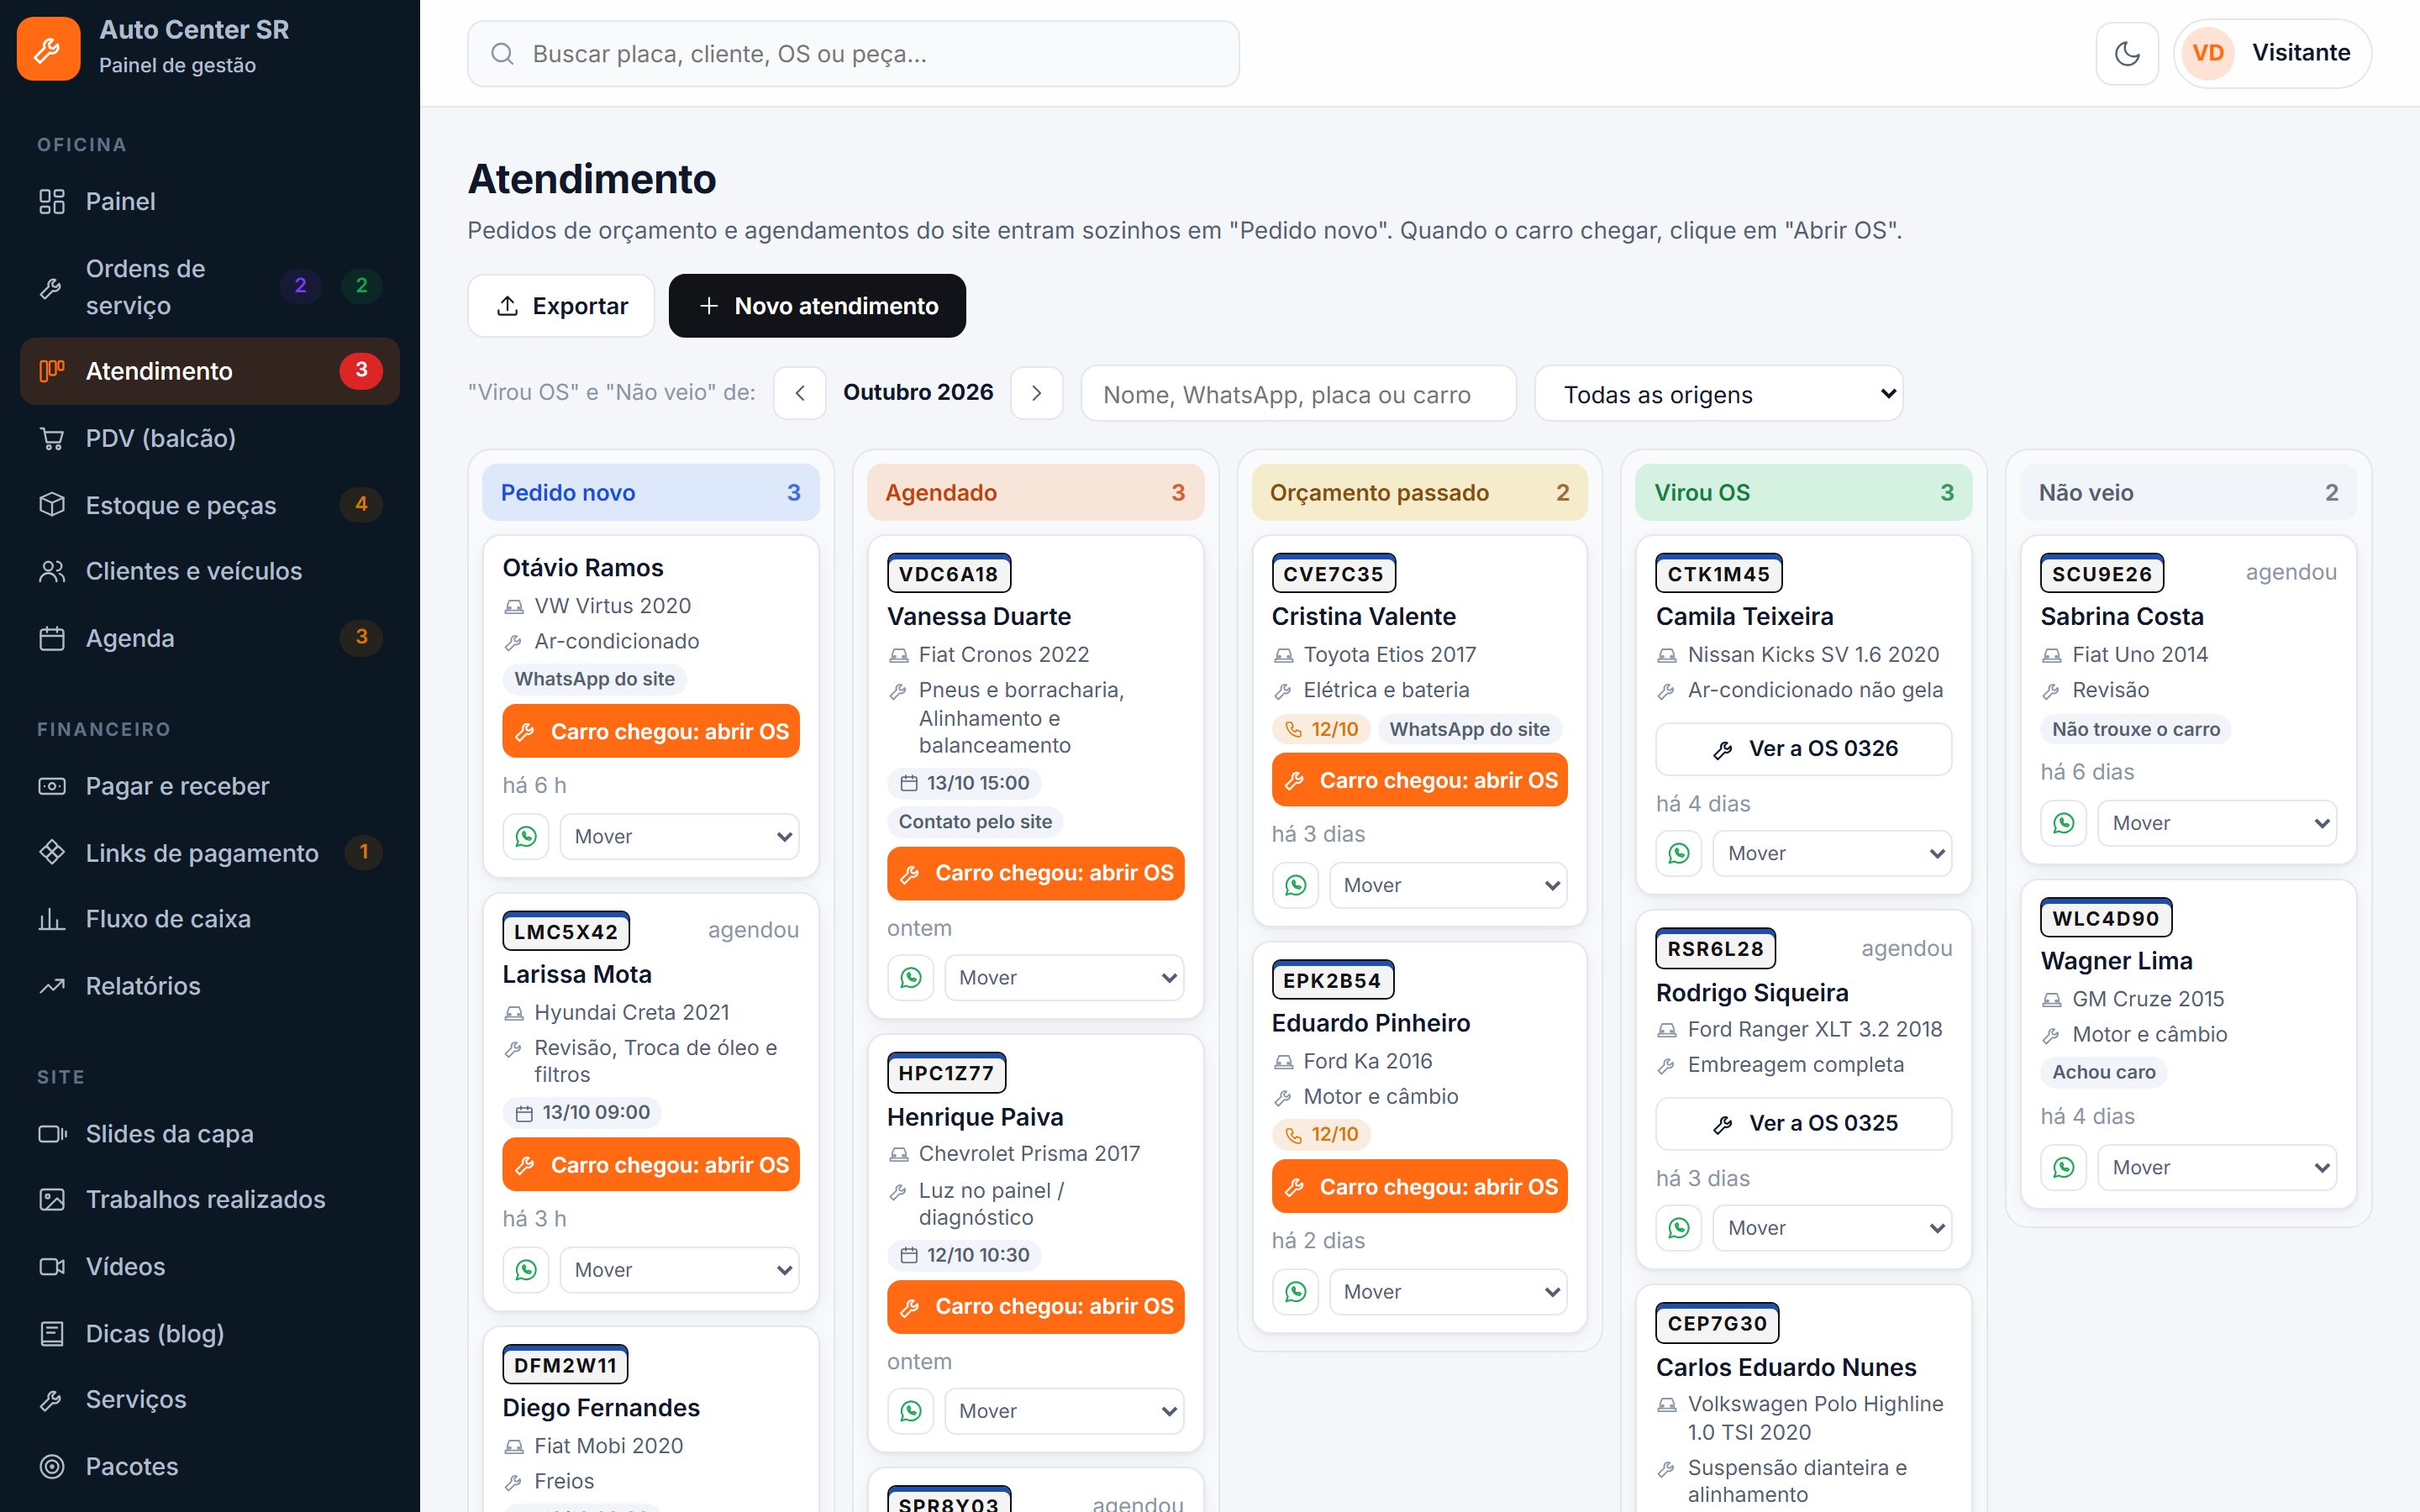The image size is (2420, 1512).
Task: Open WhatsApp chat for Wagner Lima
Action: [2063, 1167]
